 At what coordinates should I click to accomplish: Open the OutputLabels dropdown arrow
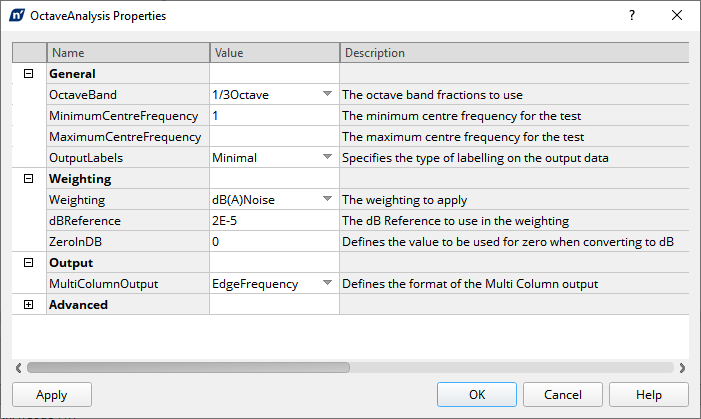point(327,157)
